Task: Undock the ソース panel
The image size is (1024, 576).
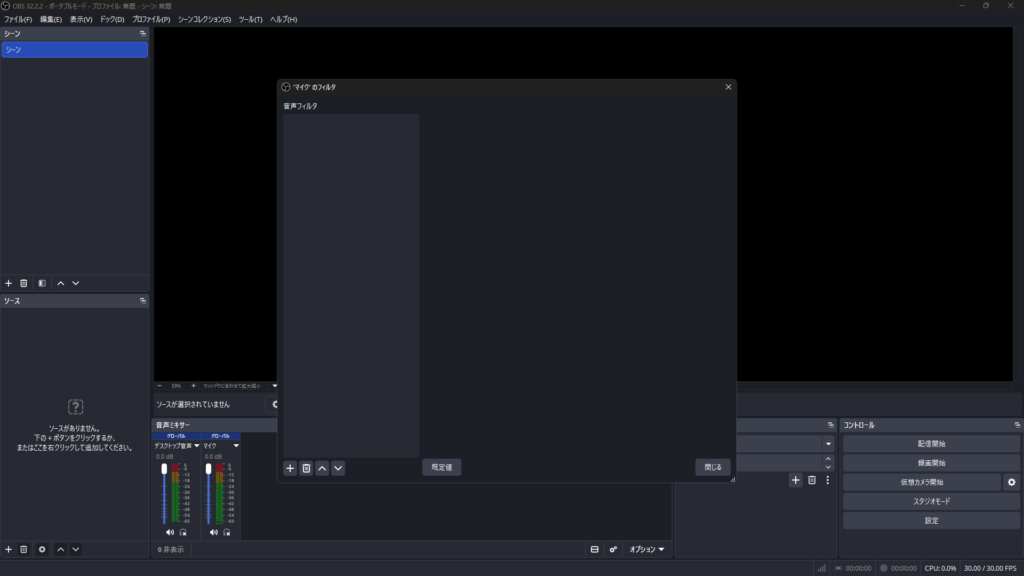Action: point(142,301)
